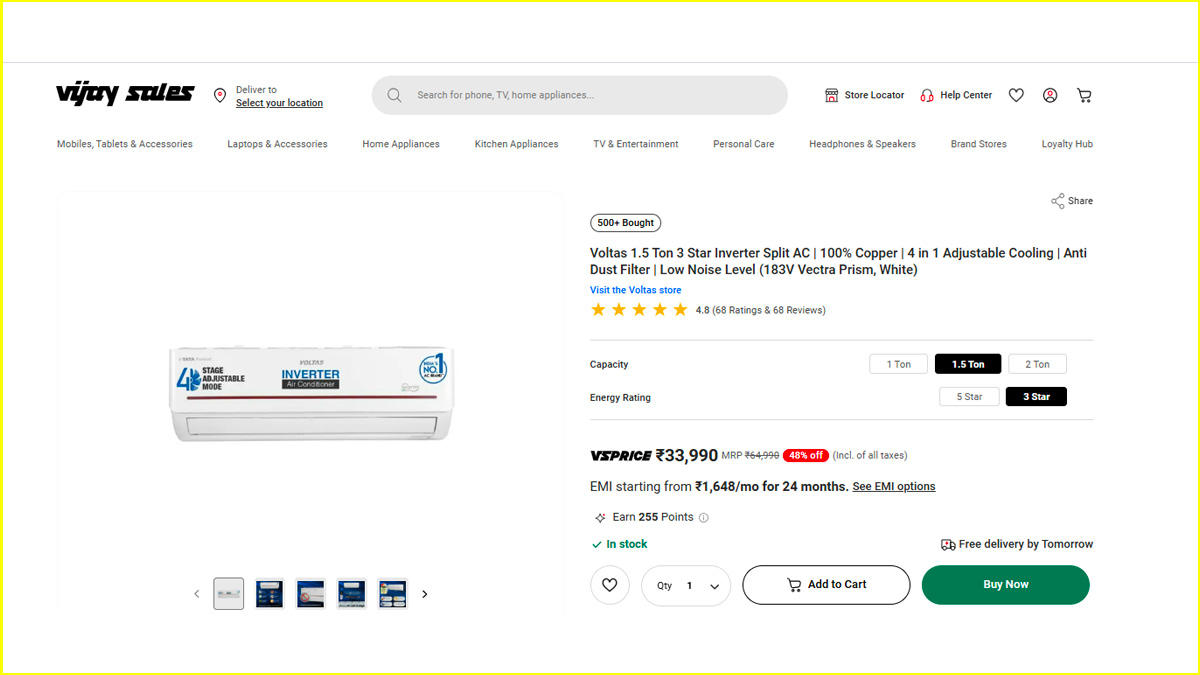Open Laptops & Accessories menu
Viewport: 1200px width, 675px height.
(277, 144)
